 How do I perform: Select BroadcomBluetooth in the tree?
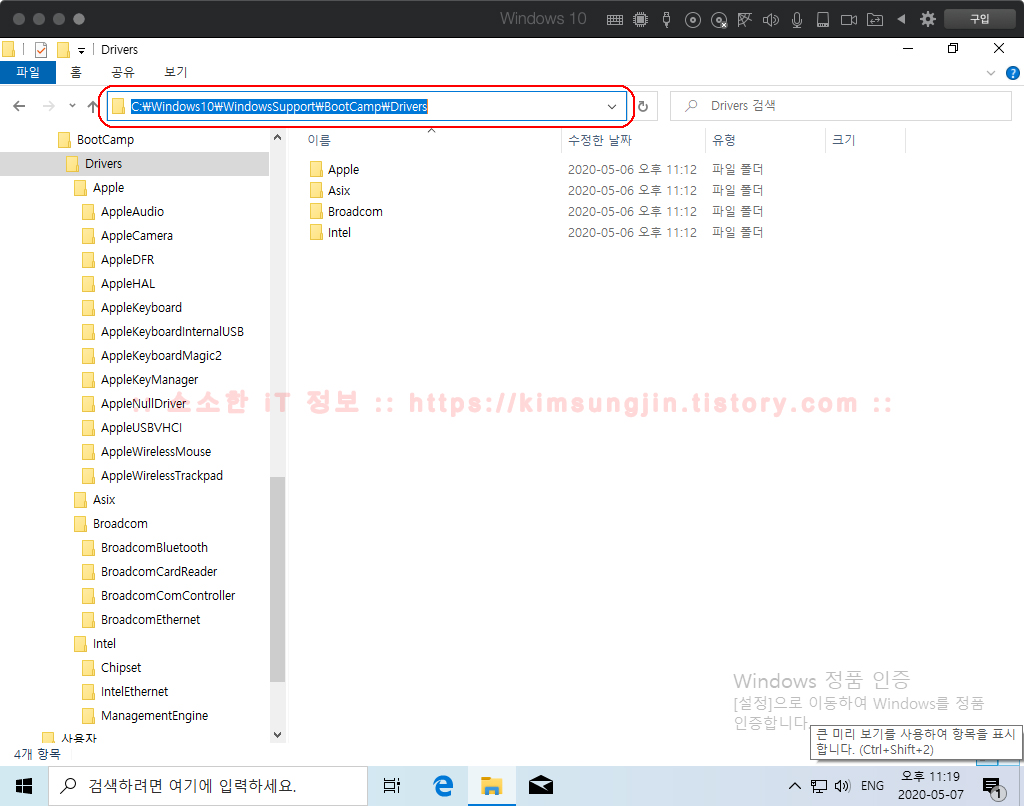point(154,548)
